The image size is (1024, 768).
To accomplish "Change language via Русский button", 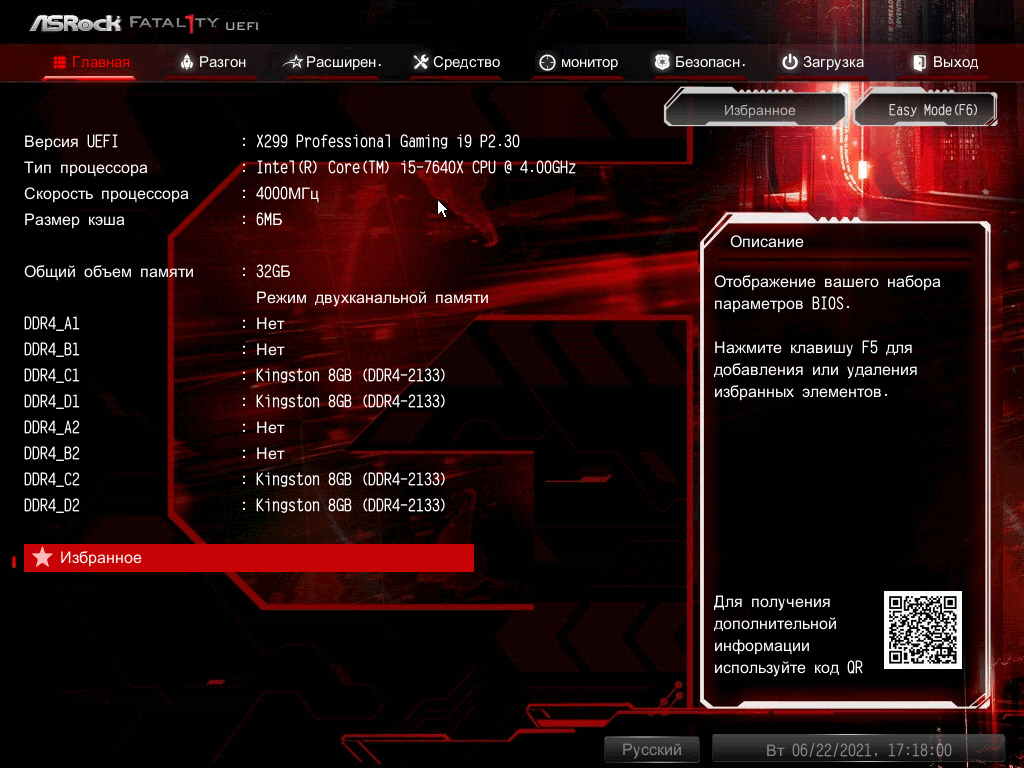I will pos(652,750).
